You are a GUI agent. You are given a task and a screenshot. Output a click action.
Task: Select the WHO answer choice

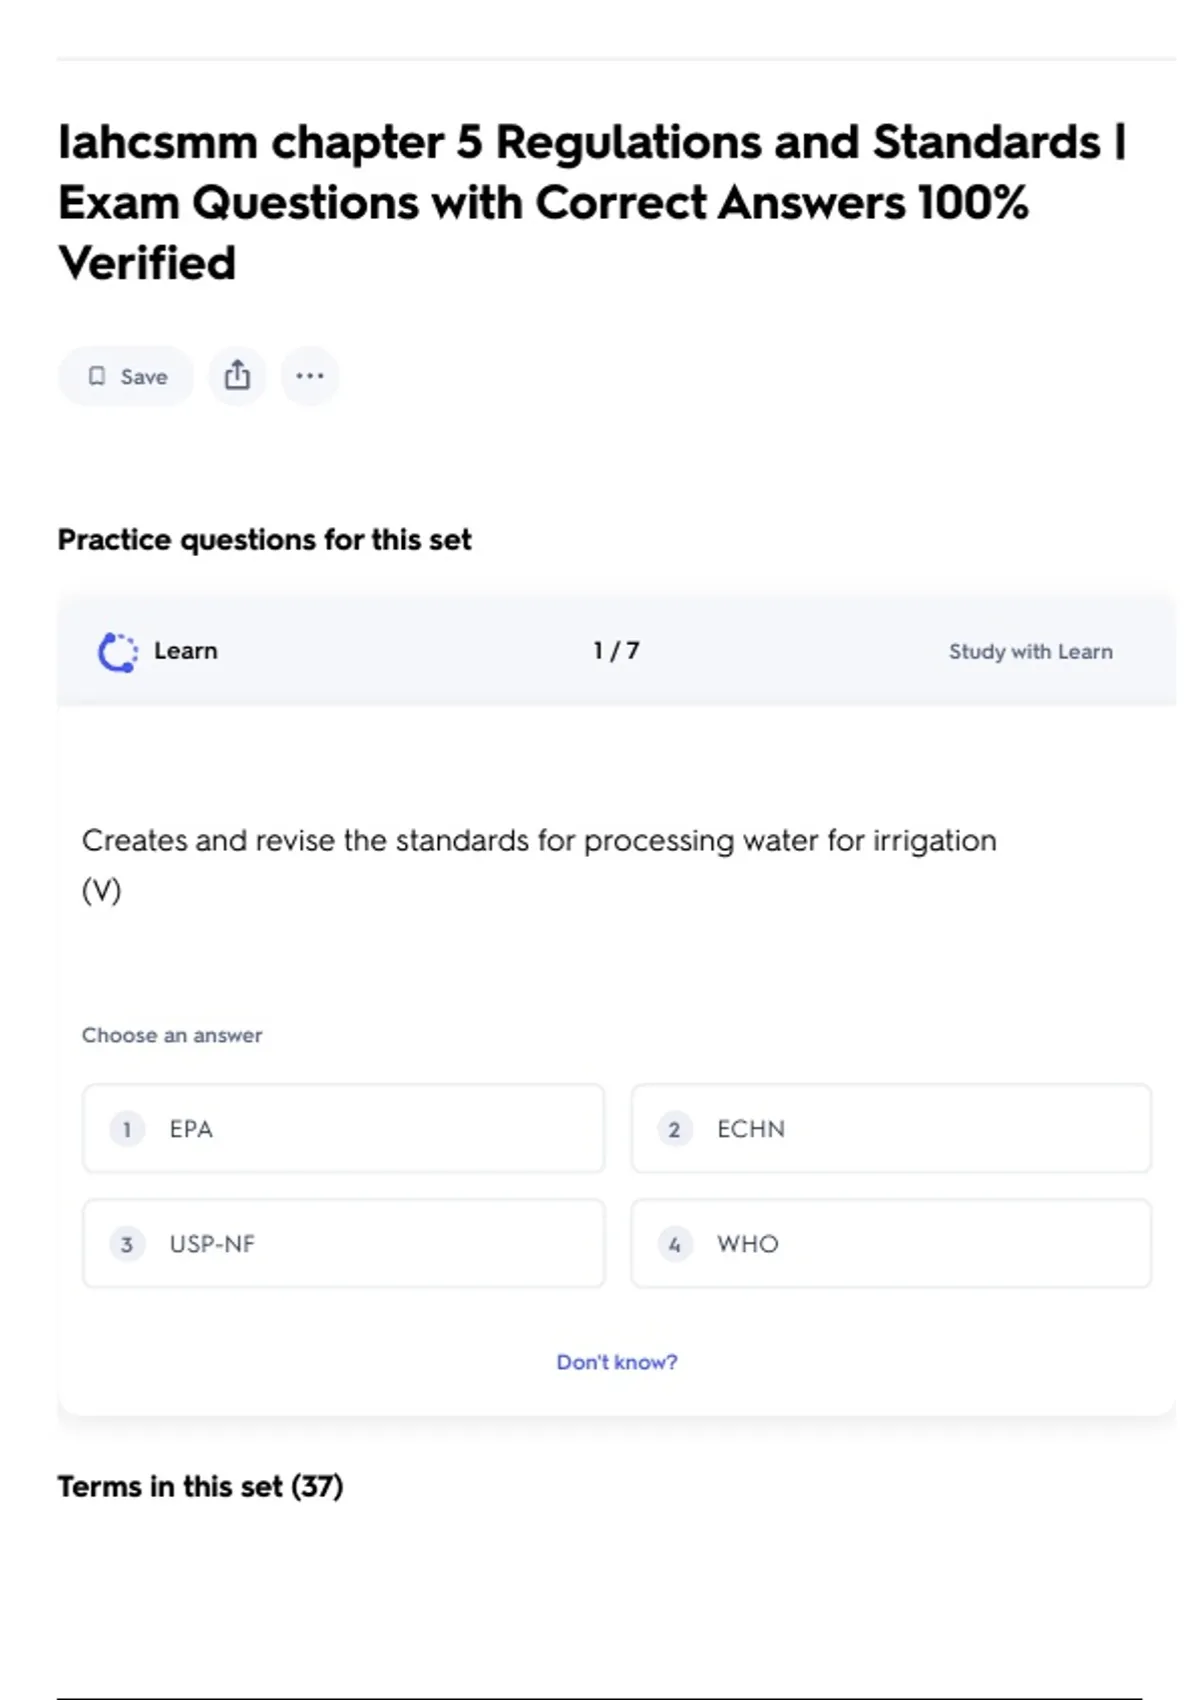click(x=890, y=1244)
